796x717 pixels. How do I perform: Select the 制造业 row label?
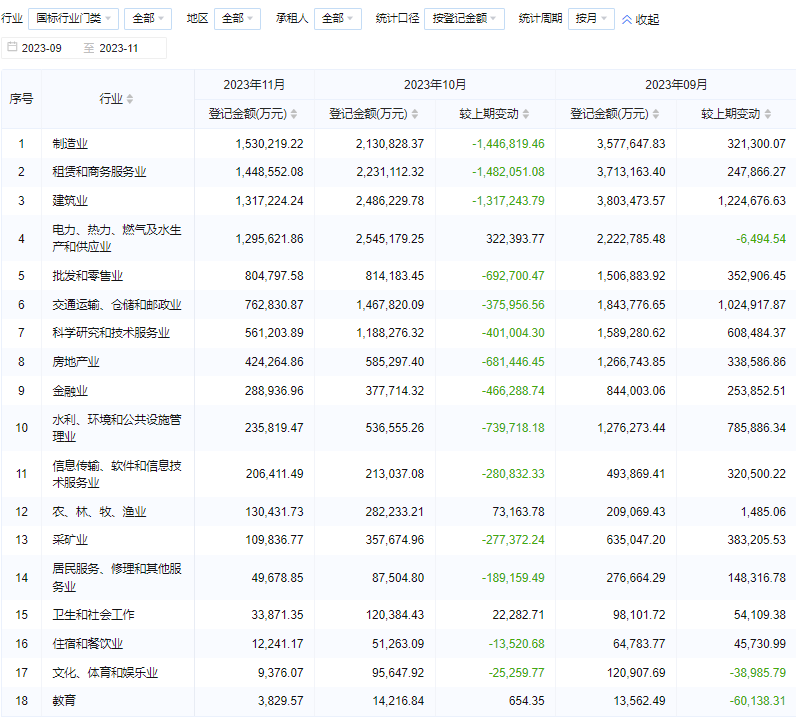pyautogui.click(x=70, y=144)
